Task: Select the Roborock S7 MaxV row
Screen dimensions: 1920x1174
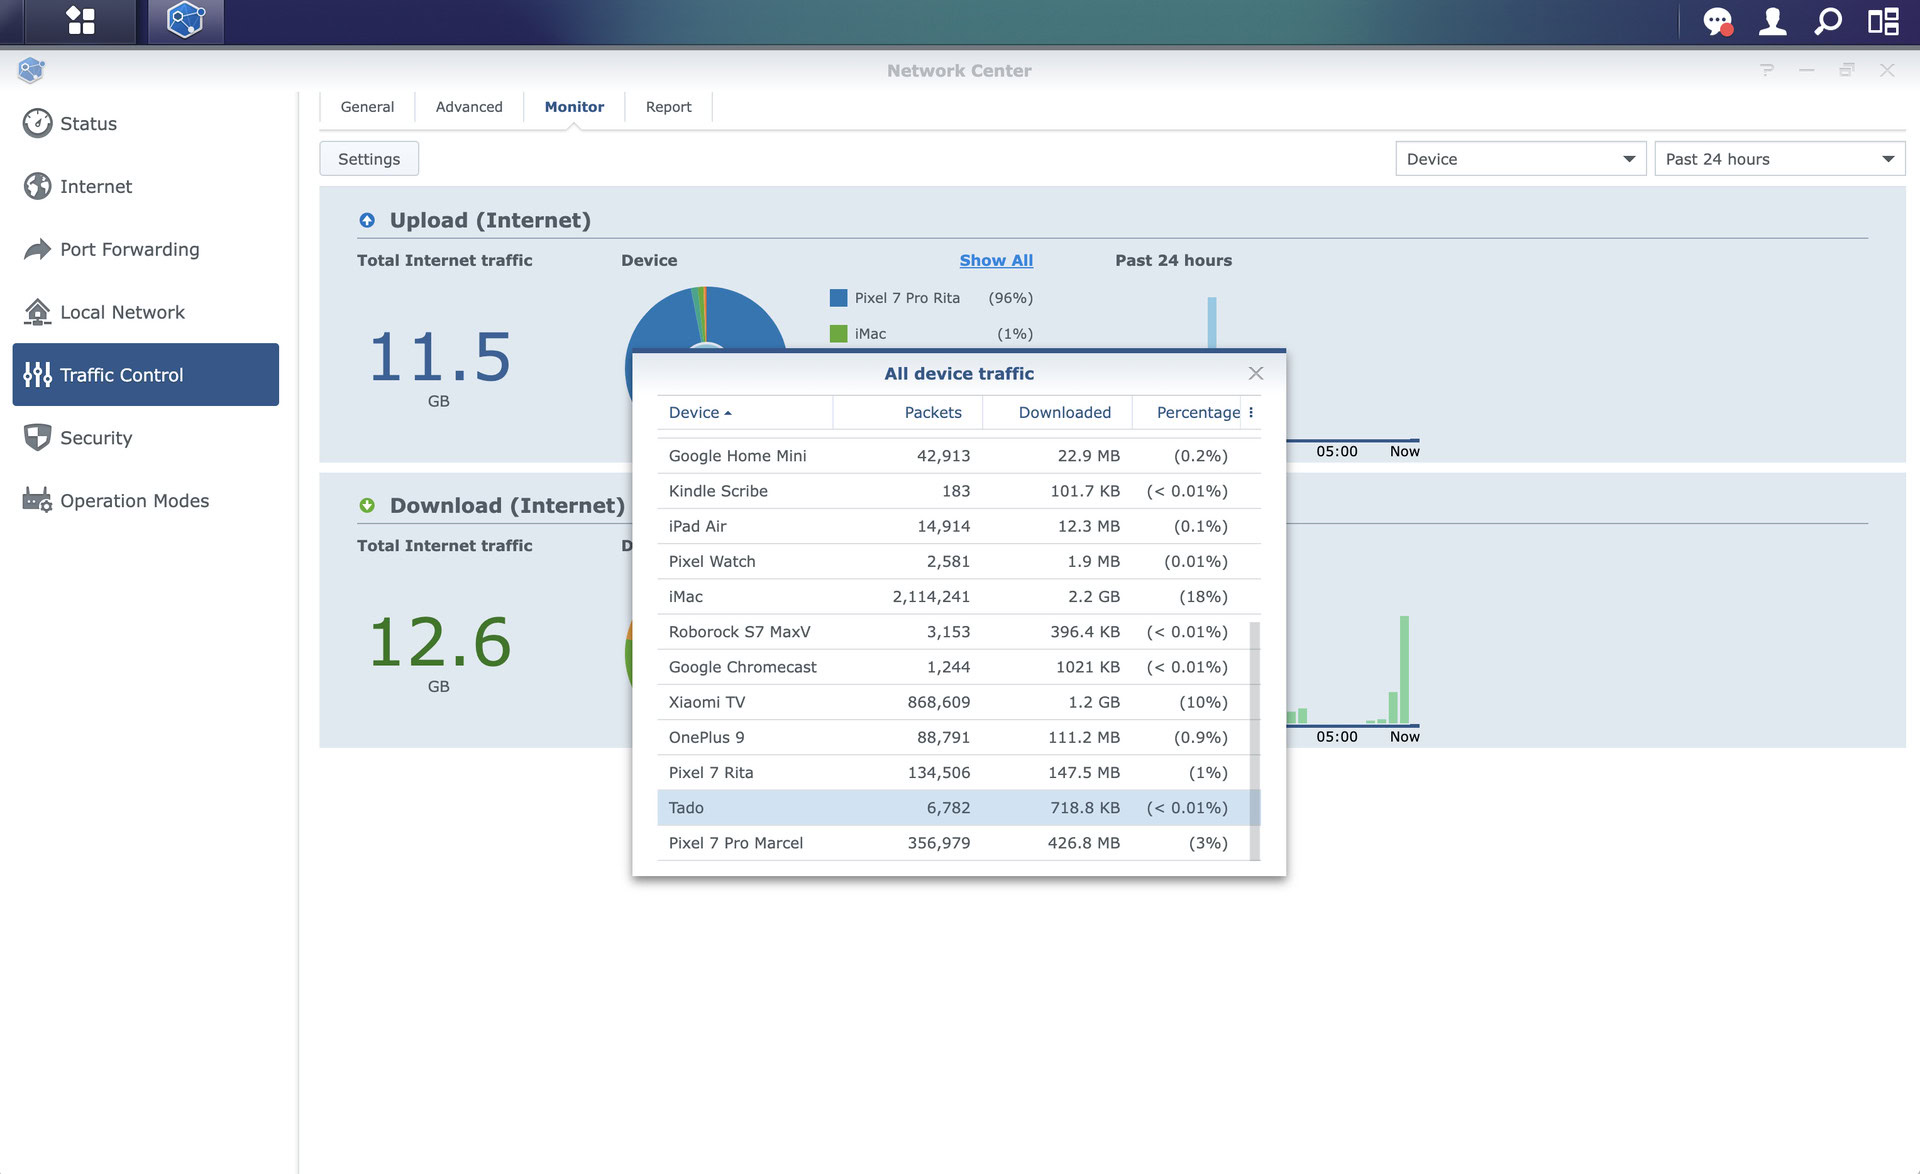Action: point(953,632)
